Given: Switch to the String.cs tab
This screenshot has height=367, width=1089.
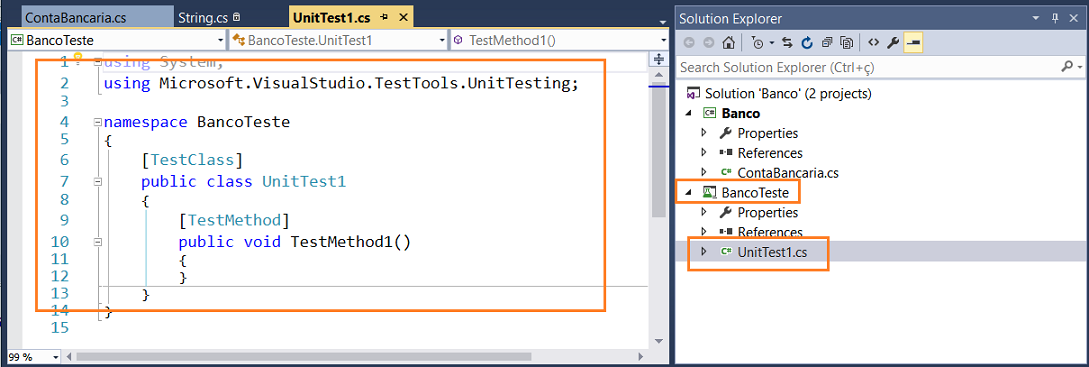Looking at the screenshot, I should pos(208,16).
